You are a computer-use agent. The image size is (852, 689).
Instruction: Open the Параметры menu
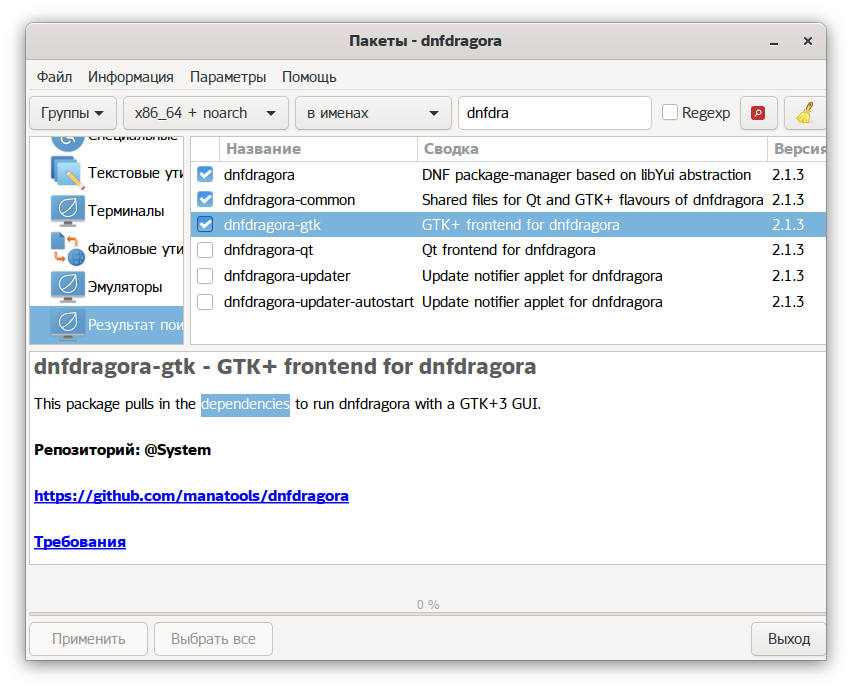pyautogui.click(x=228, y=77)
